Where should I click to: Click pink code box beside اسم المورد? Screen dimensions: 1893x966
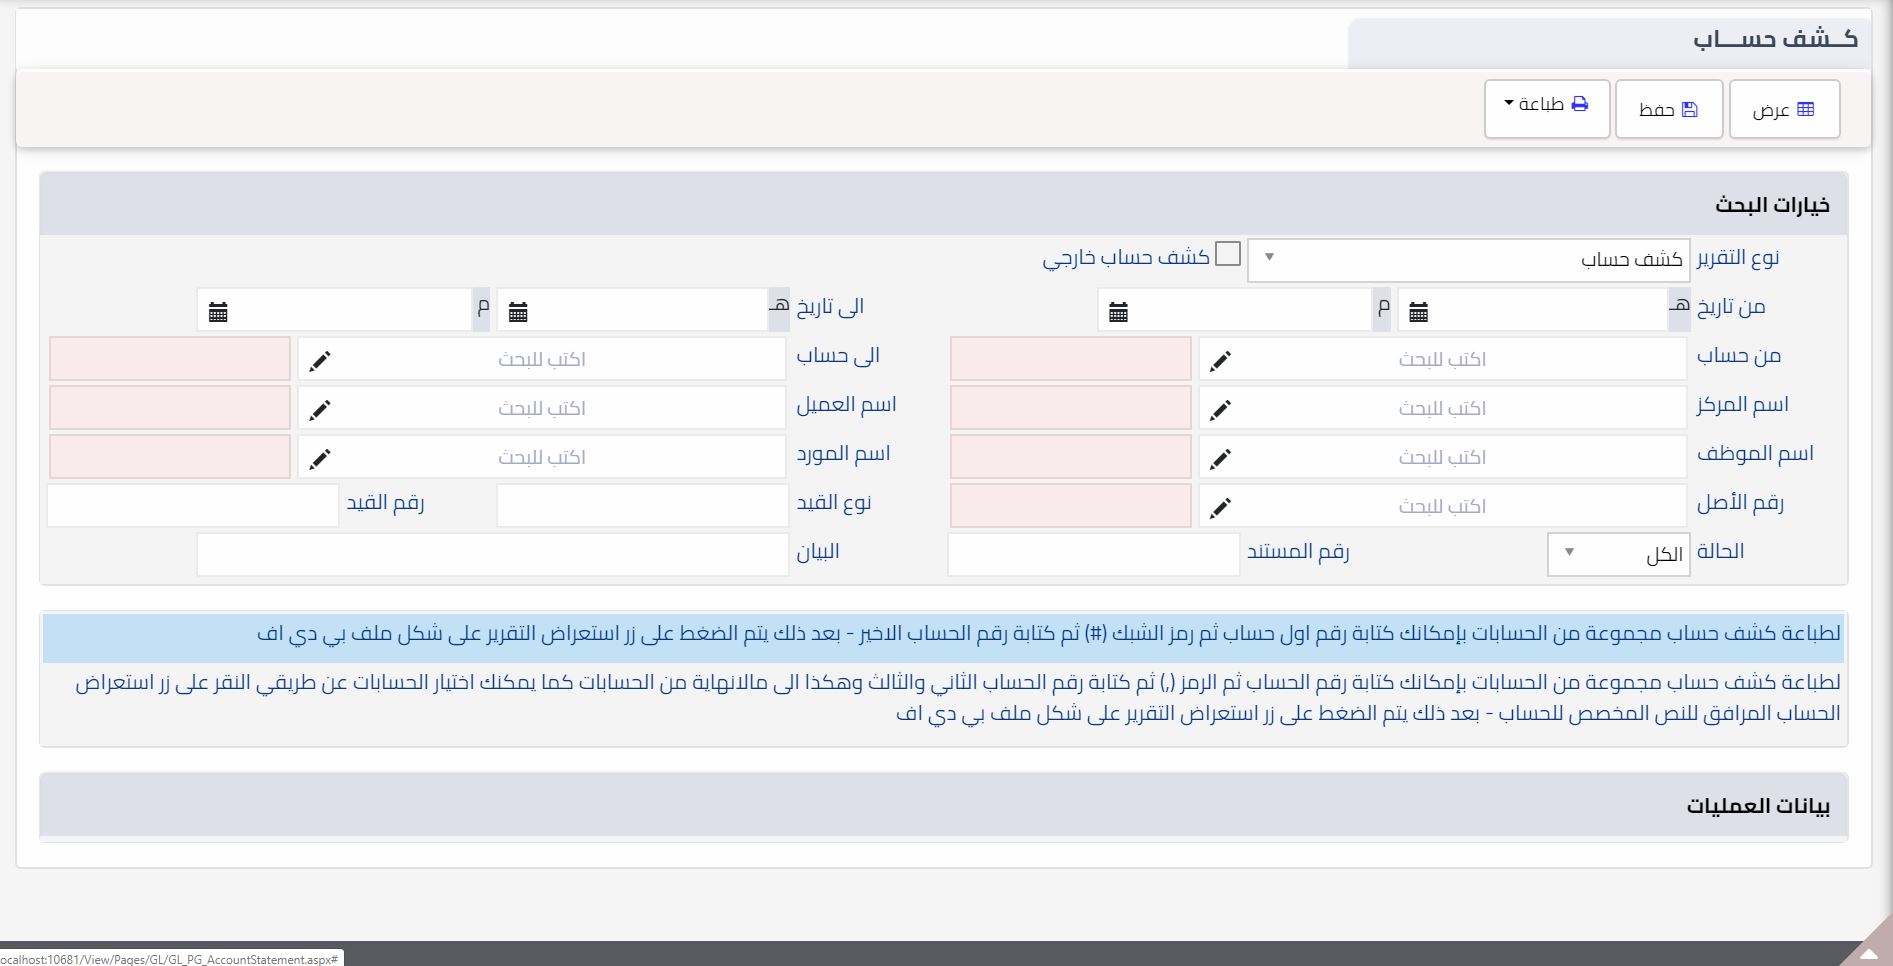(170, 456)
